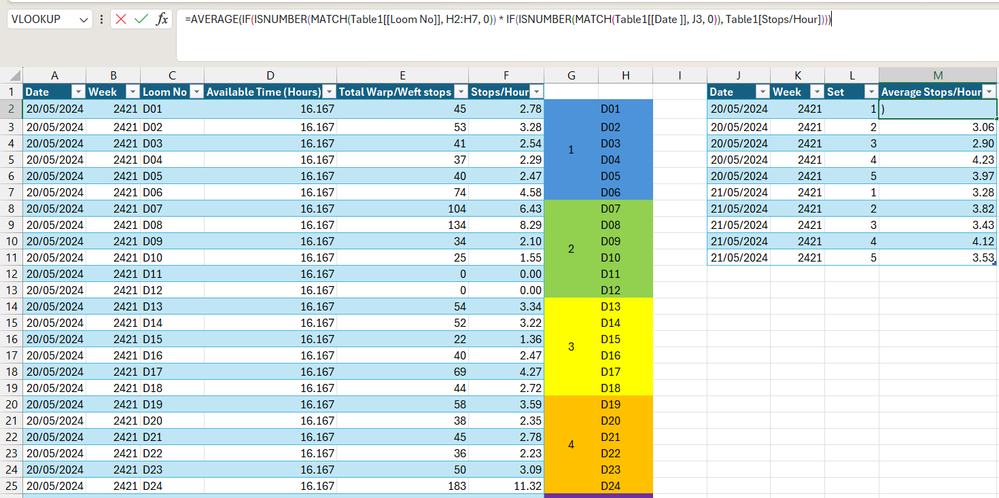Screen dimensions: 999x498
Task: Open the Week filter dropdown in column K
Action: (x=817, y=92)
